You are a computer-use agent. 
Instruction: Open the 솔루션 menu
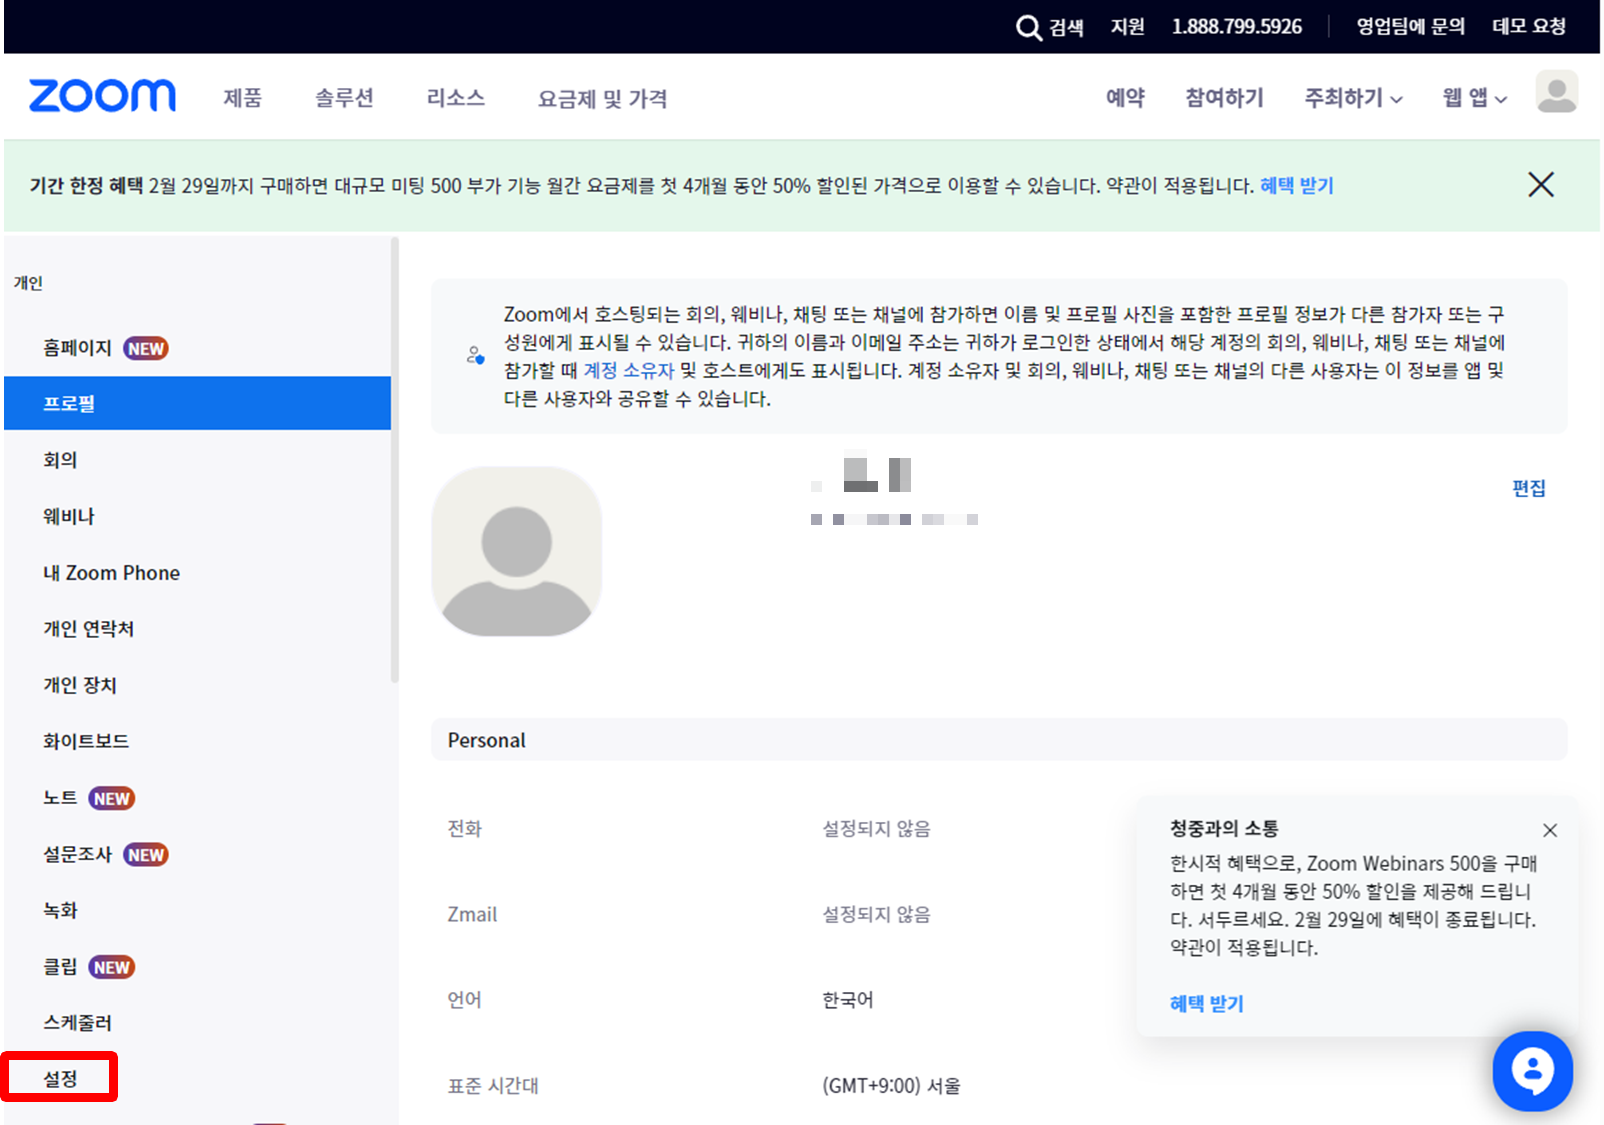tap(344, 98)
